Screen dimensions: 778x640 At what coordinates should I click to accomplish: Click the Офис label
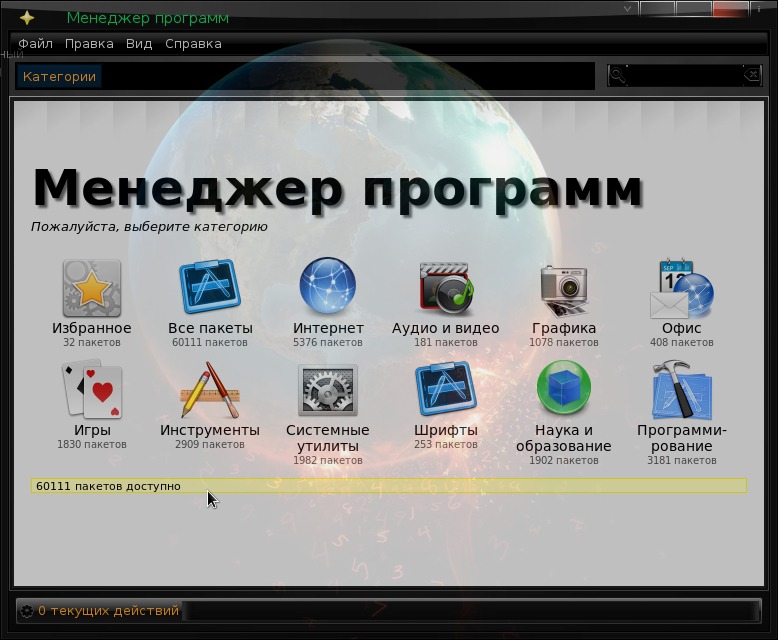tap(682, 328)
